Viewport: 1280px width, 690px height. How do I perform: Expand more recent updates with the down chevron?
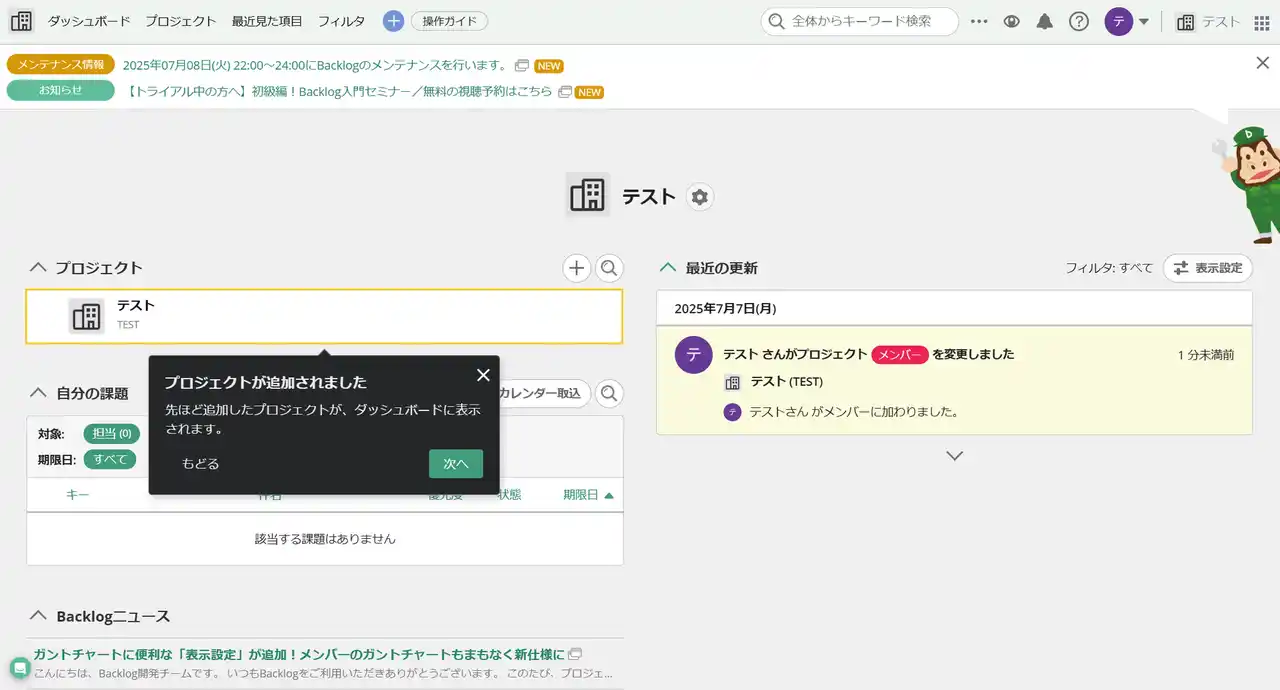tap(954, 456)
